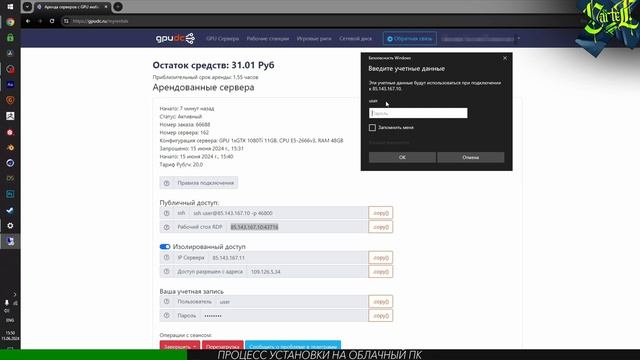Click the Обратная связь button
The width and height of the screenshot is (640, 360).
[409, 38]
